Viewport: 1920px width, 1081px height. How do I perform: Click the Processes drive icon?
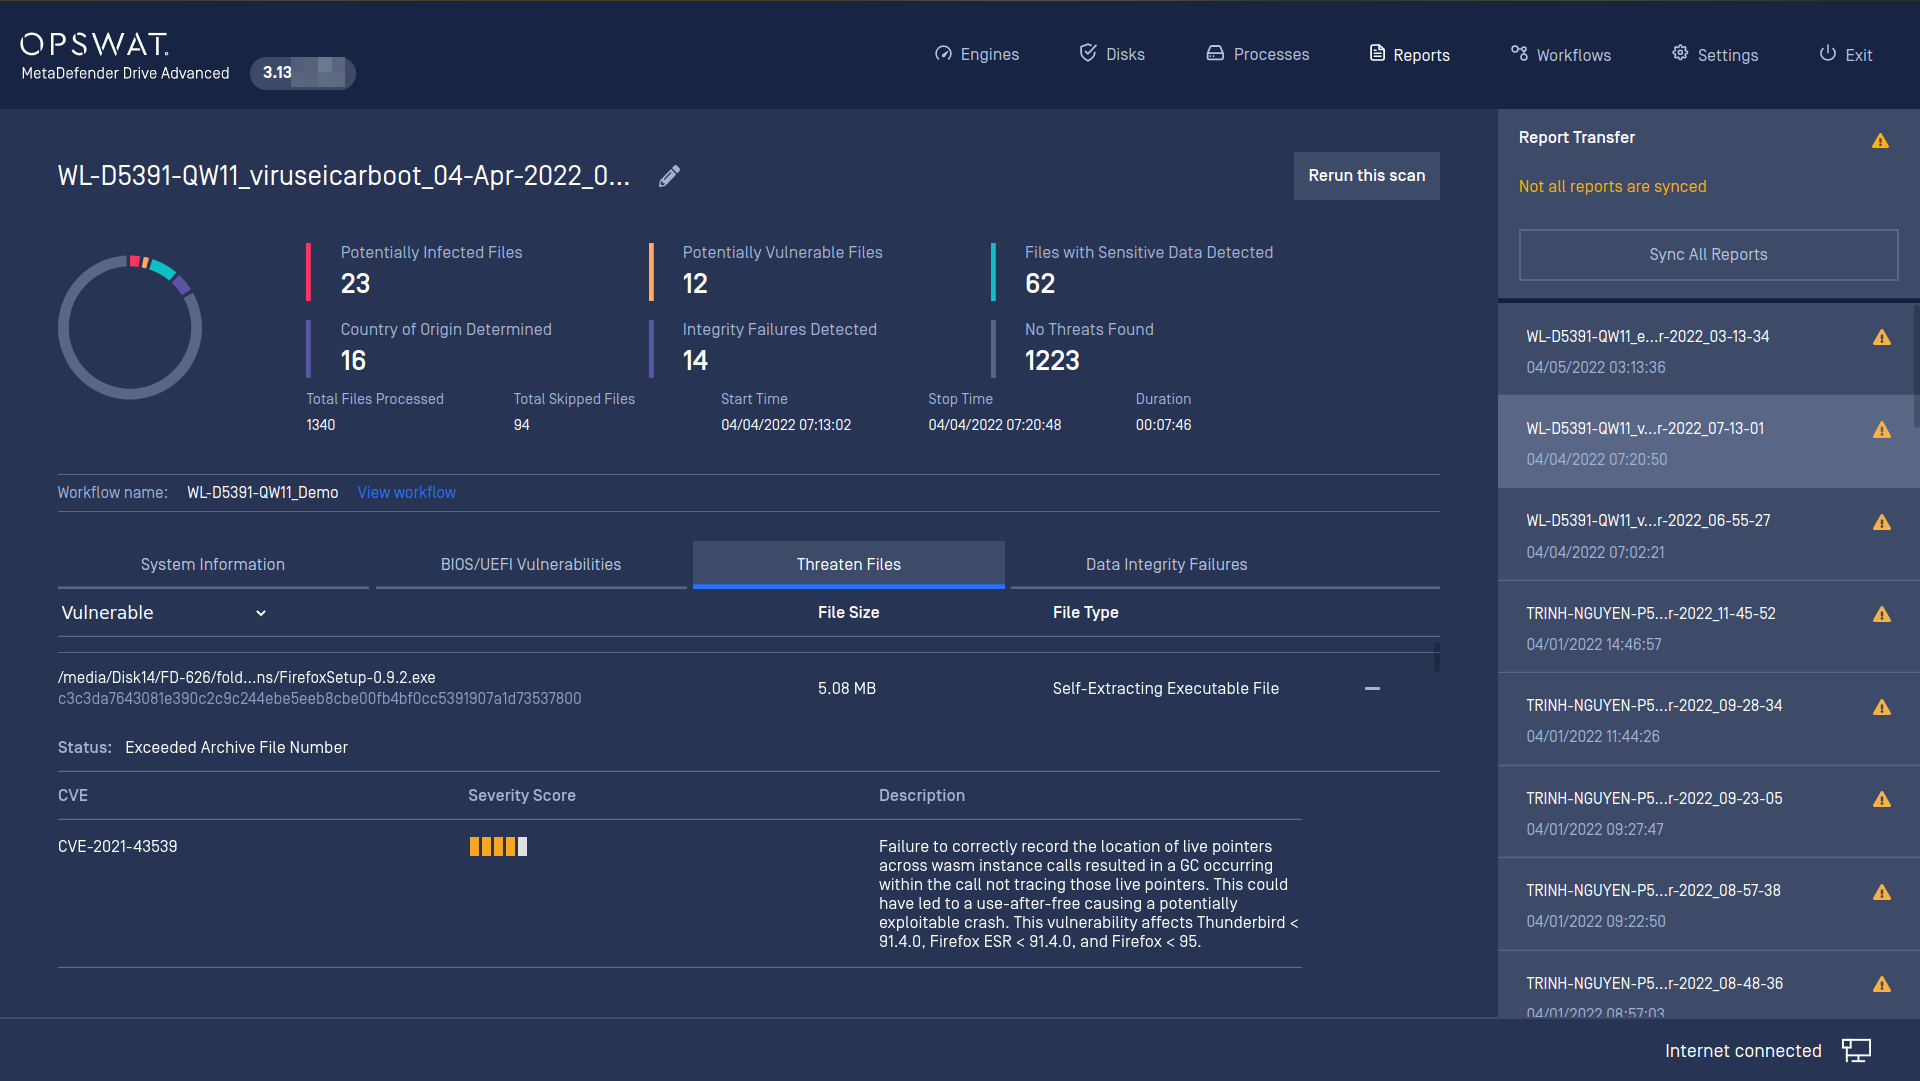[x=1215, y=53]
